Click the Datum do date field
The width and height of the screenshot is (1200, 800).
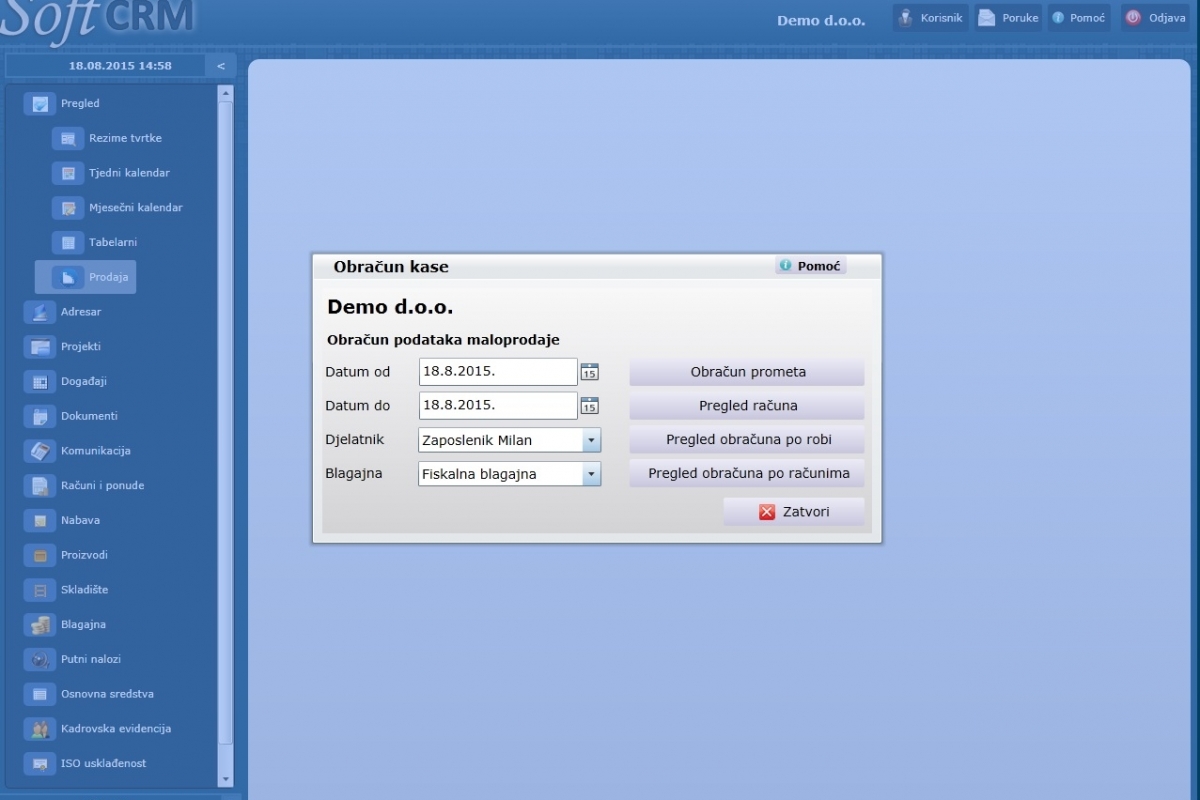coord(498,406)
